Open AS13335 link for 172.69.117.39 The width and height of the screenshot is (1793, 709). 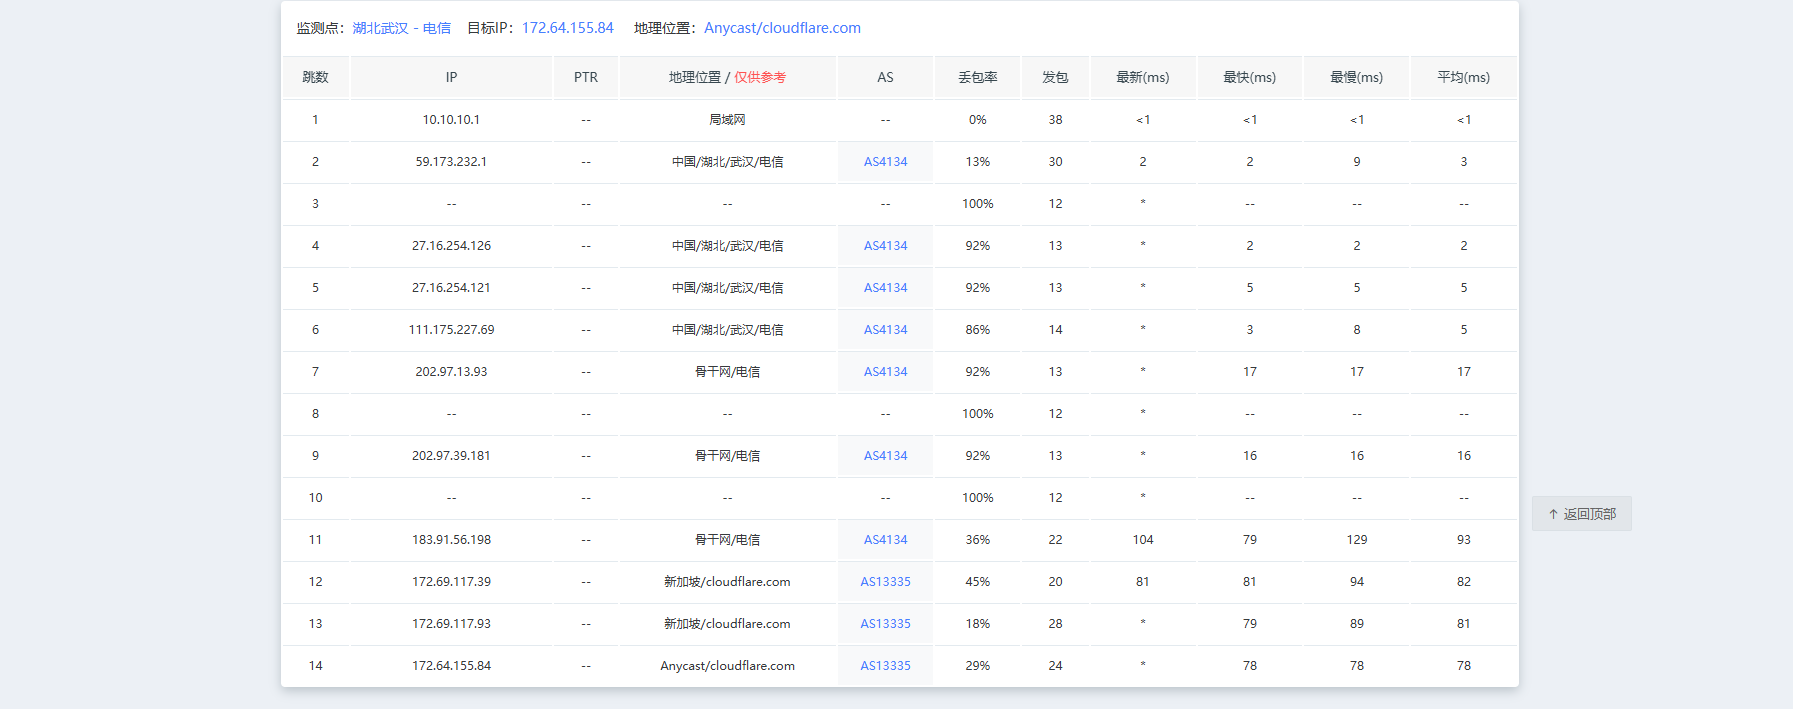(x=885, y=582)
